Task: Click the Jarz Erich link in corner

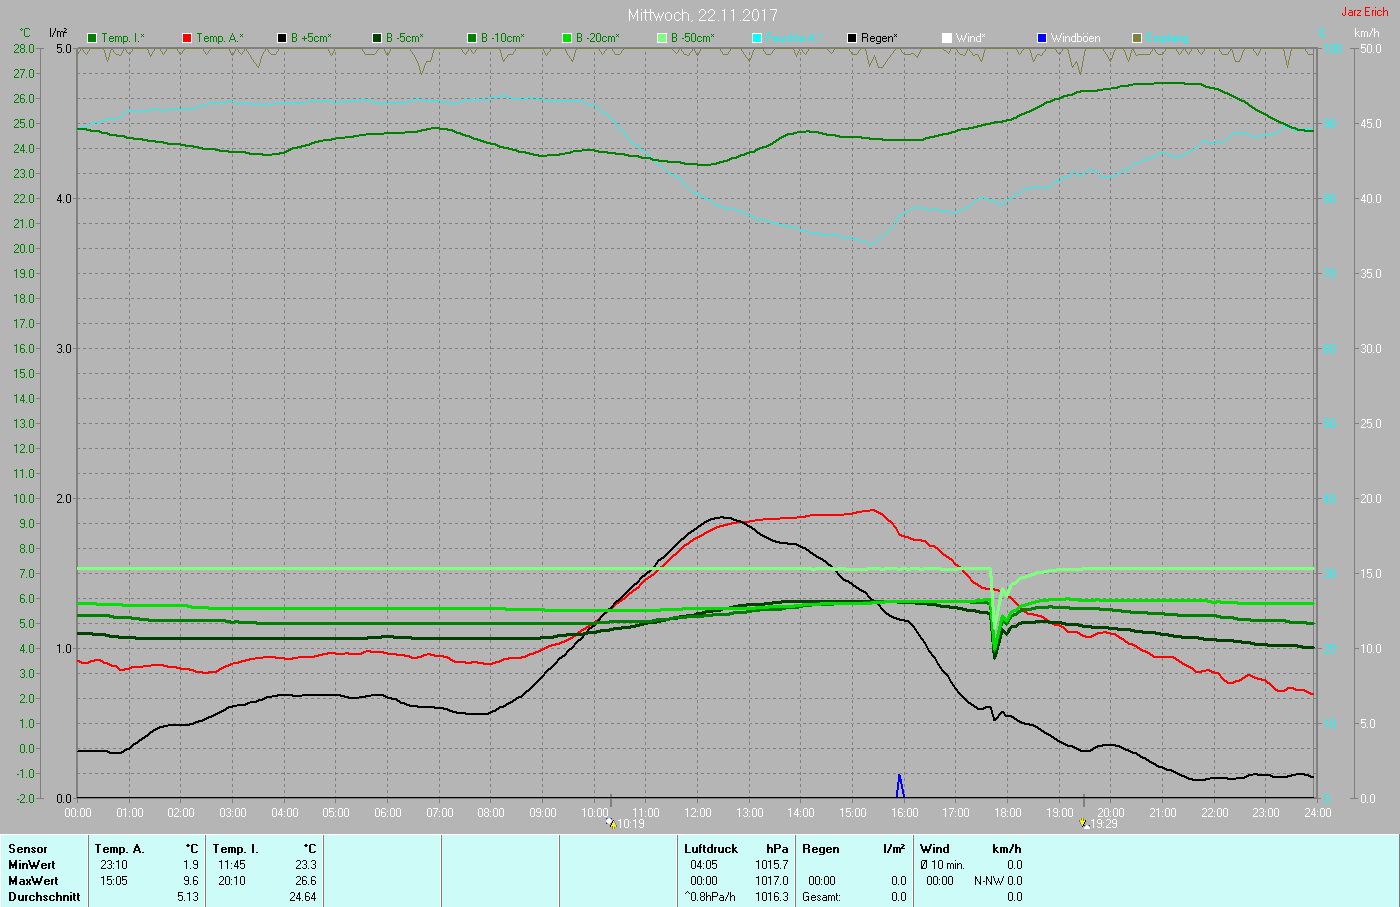Action: tap(1364, 12)
